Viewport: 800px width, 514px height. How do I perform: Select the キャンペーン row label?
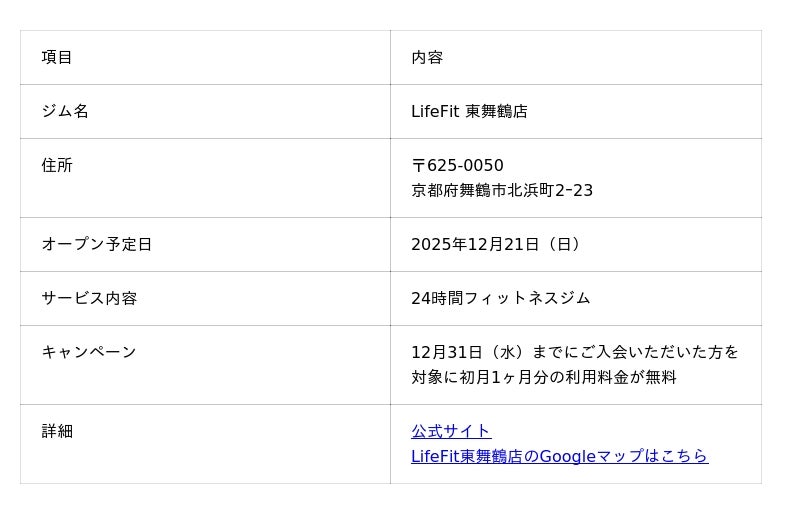click(89, 352)
